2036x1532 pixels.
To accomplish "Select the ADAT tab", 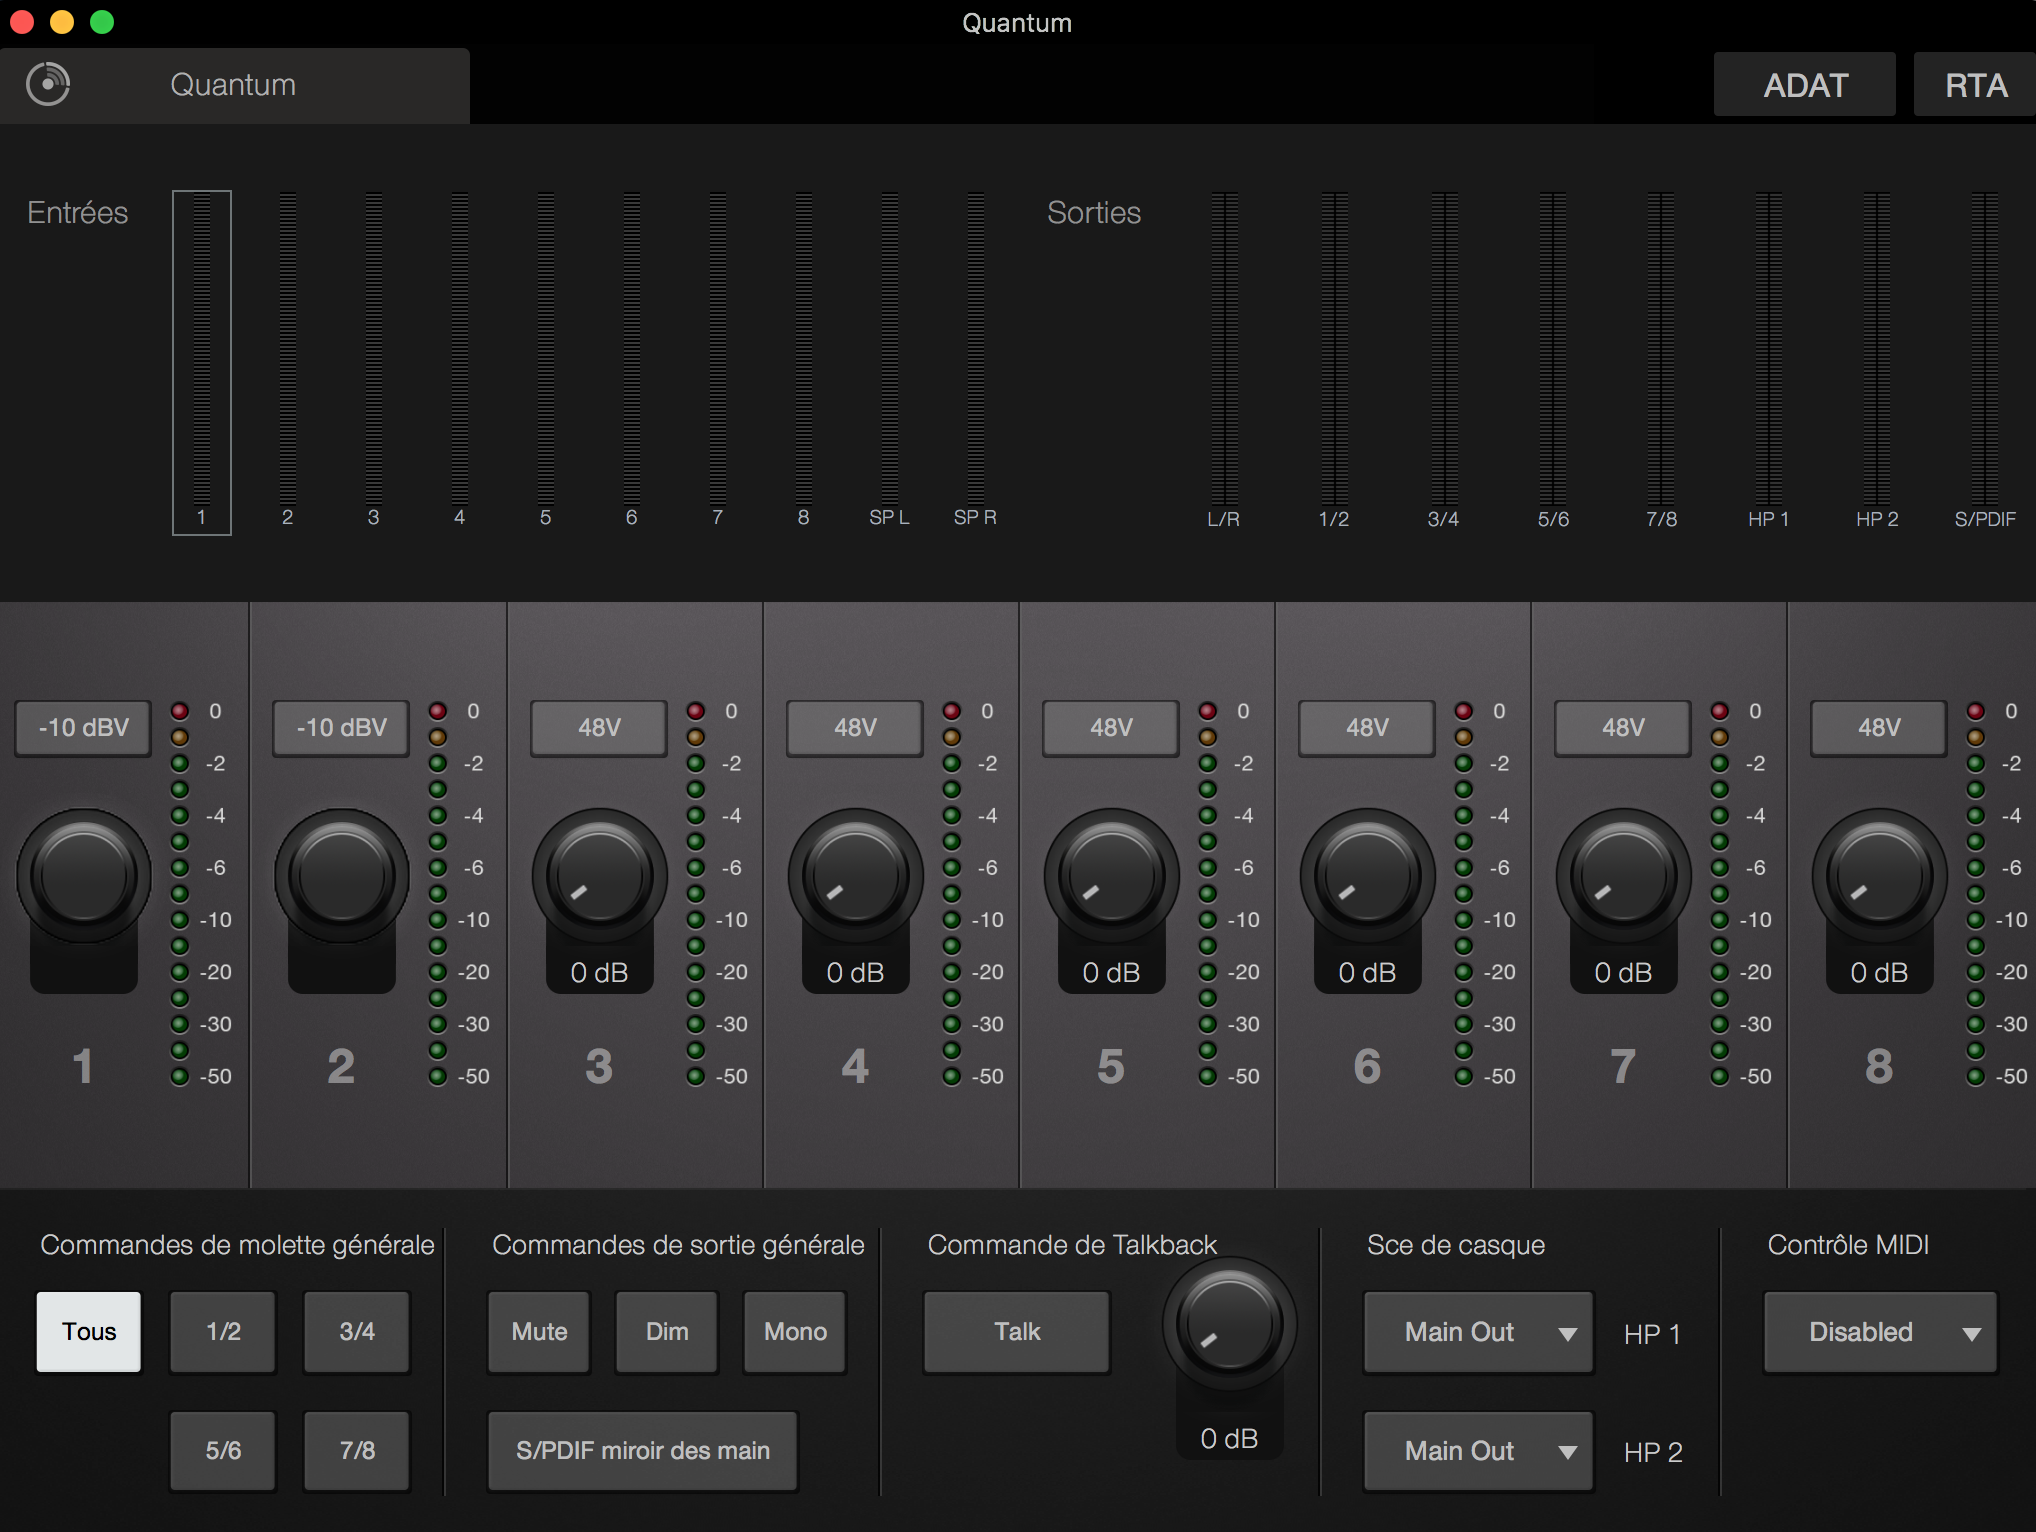I will tap(1804, 84).
